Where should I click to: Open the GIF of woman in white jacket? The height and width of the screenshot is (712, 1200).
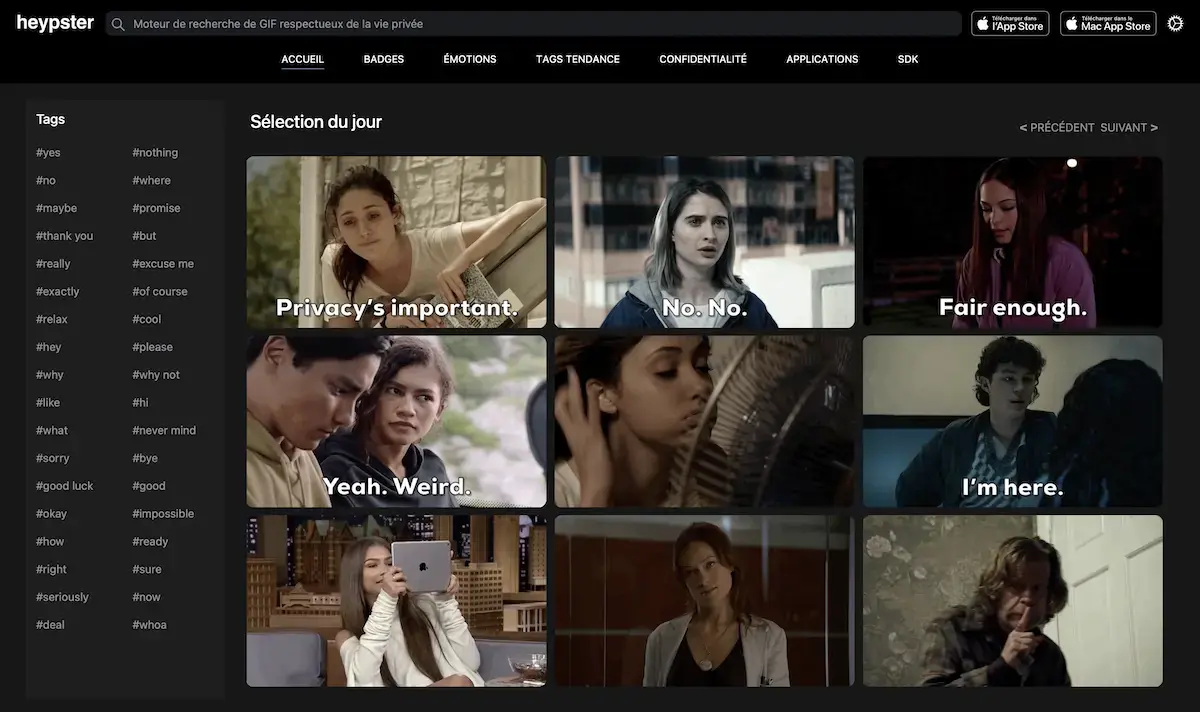click(x=705, y=601)
